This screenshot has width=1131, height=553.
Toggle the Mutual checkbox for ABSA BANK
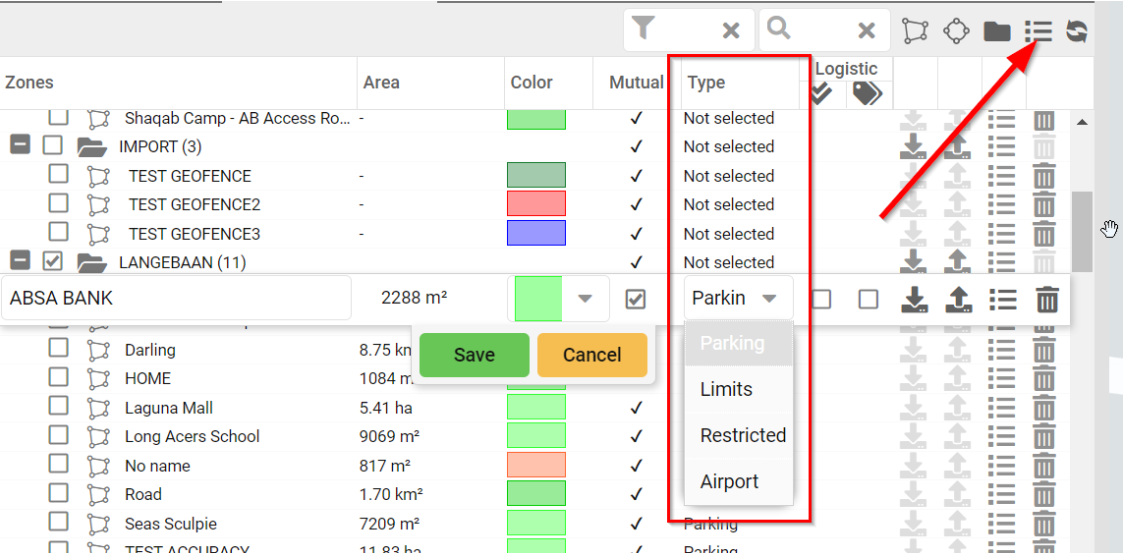click(635, 299)
